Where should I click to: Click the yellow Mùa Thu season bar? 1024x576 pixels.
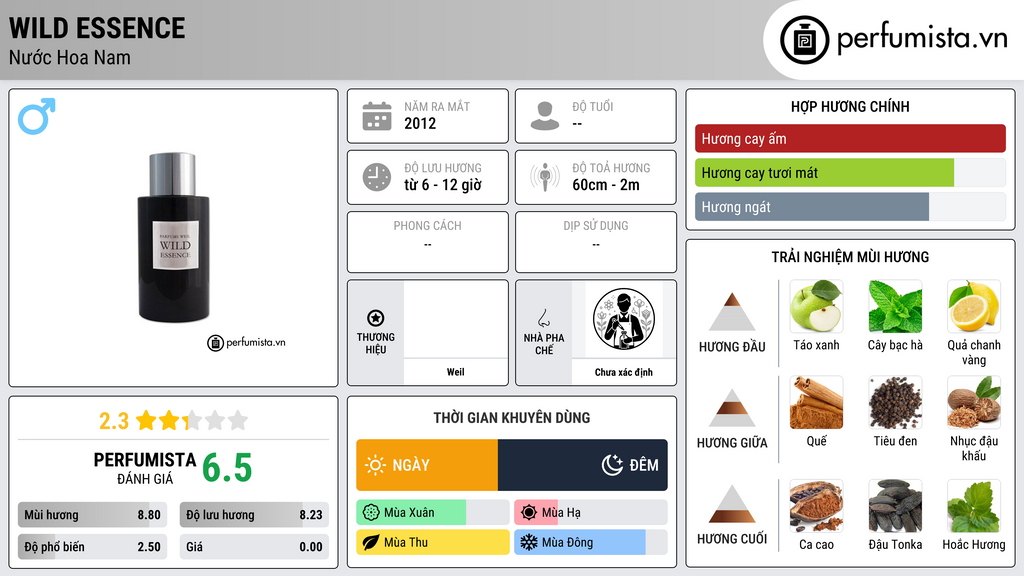click(432, 542)
